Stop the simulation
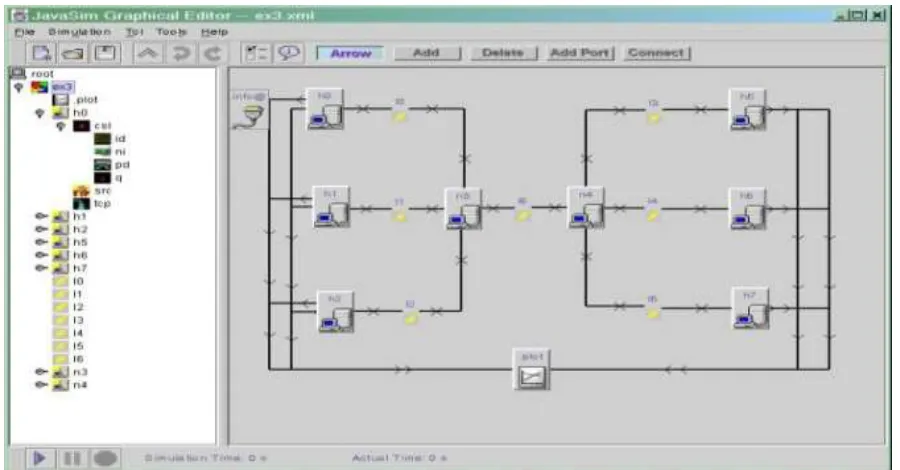This screenshot has height=470, width=900. [x=105, y=459]
